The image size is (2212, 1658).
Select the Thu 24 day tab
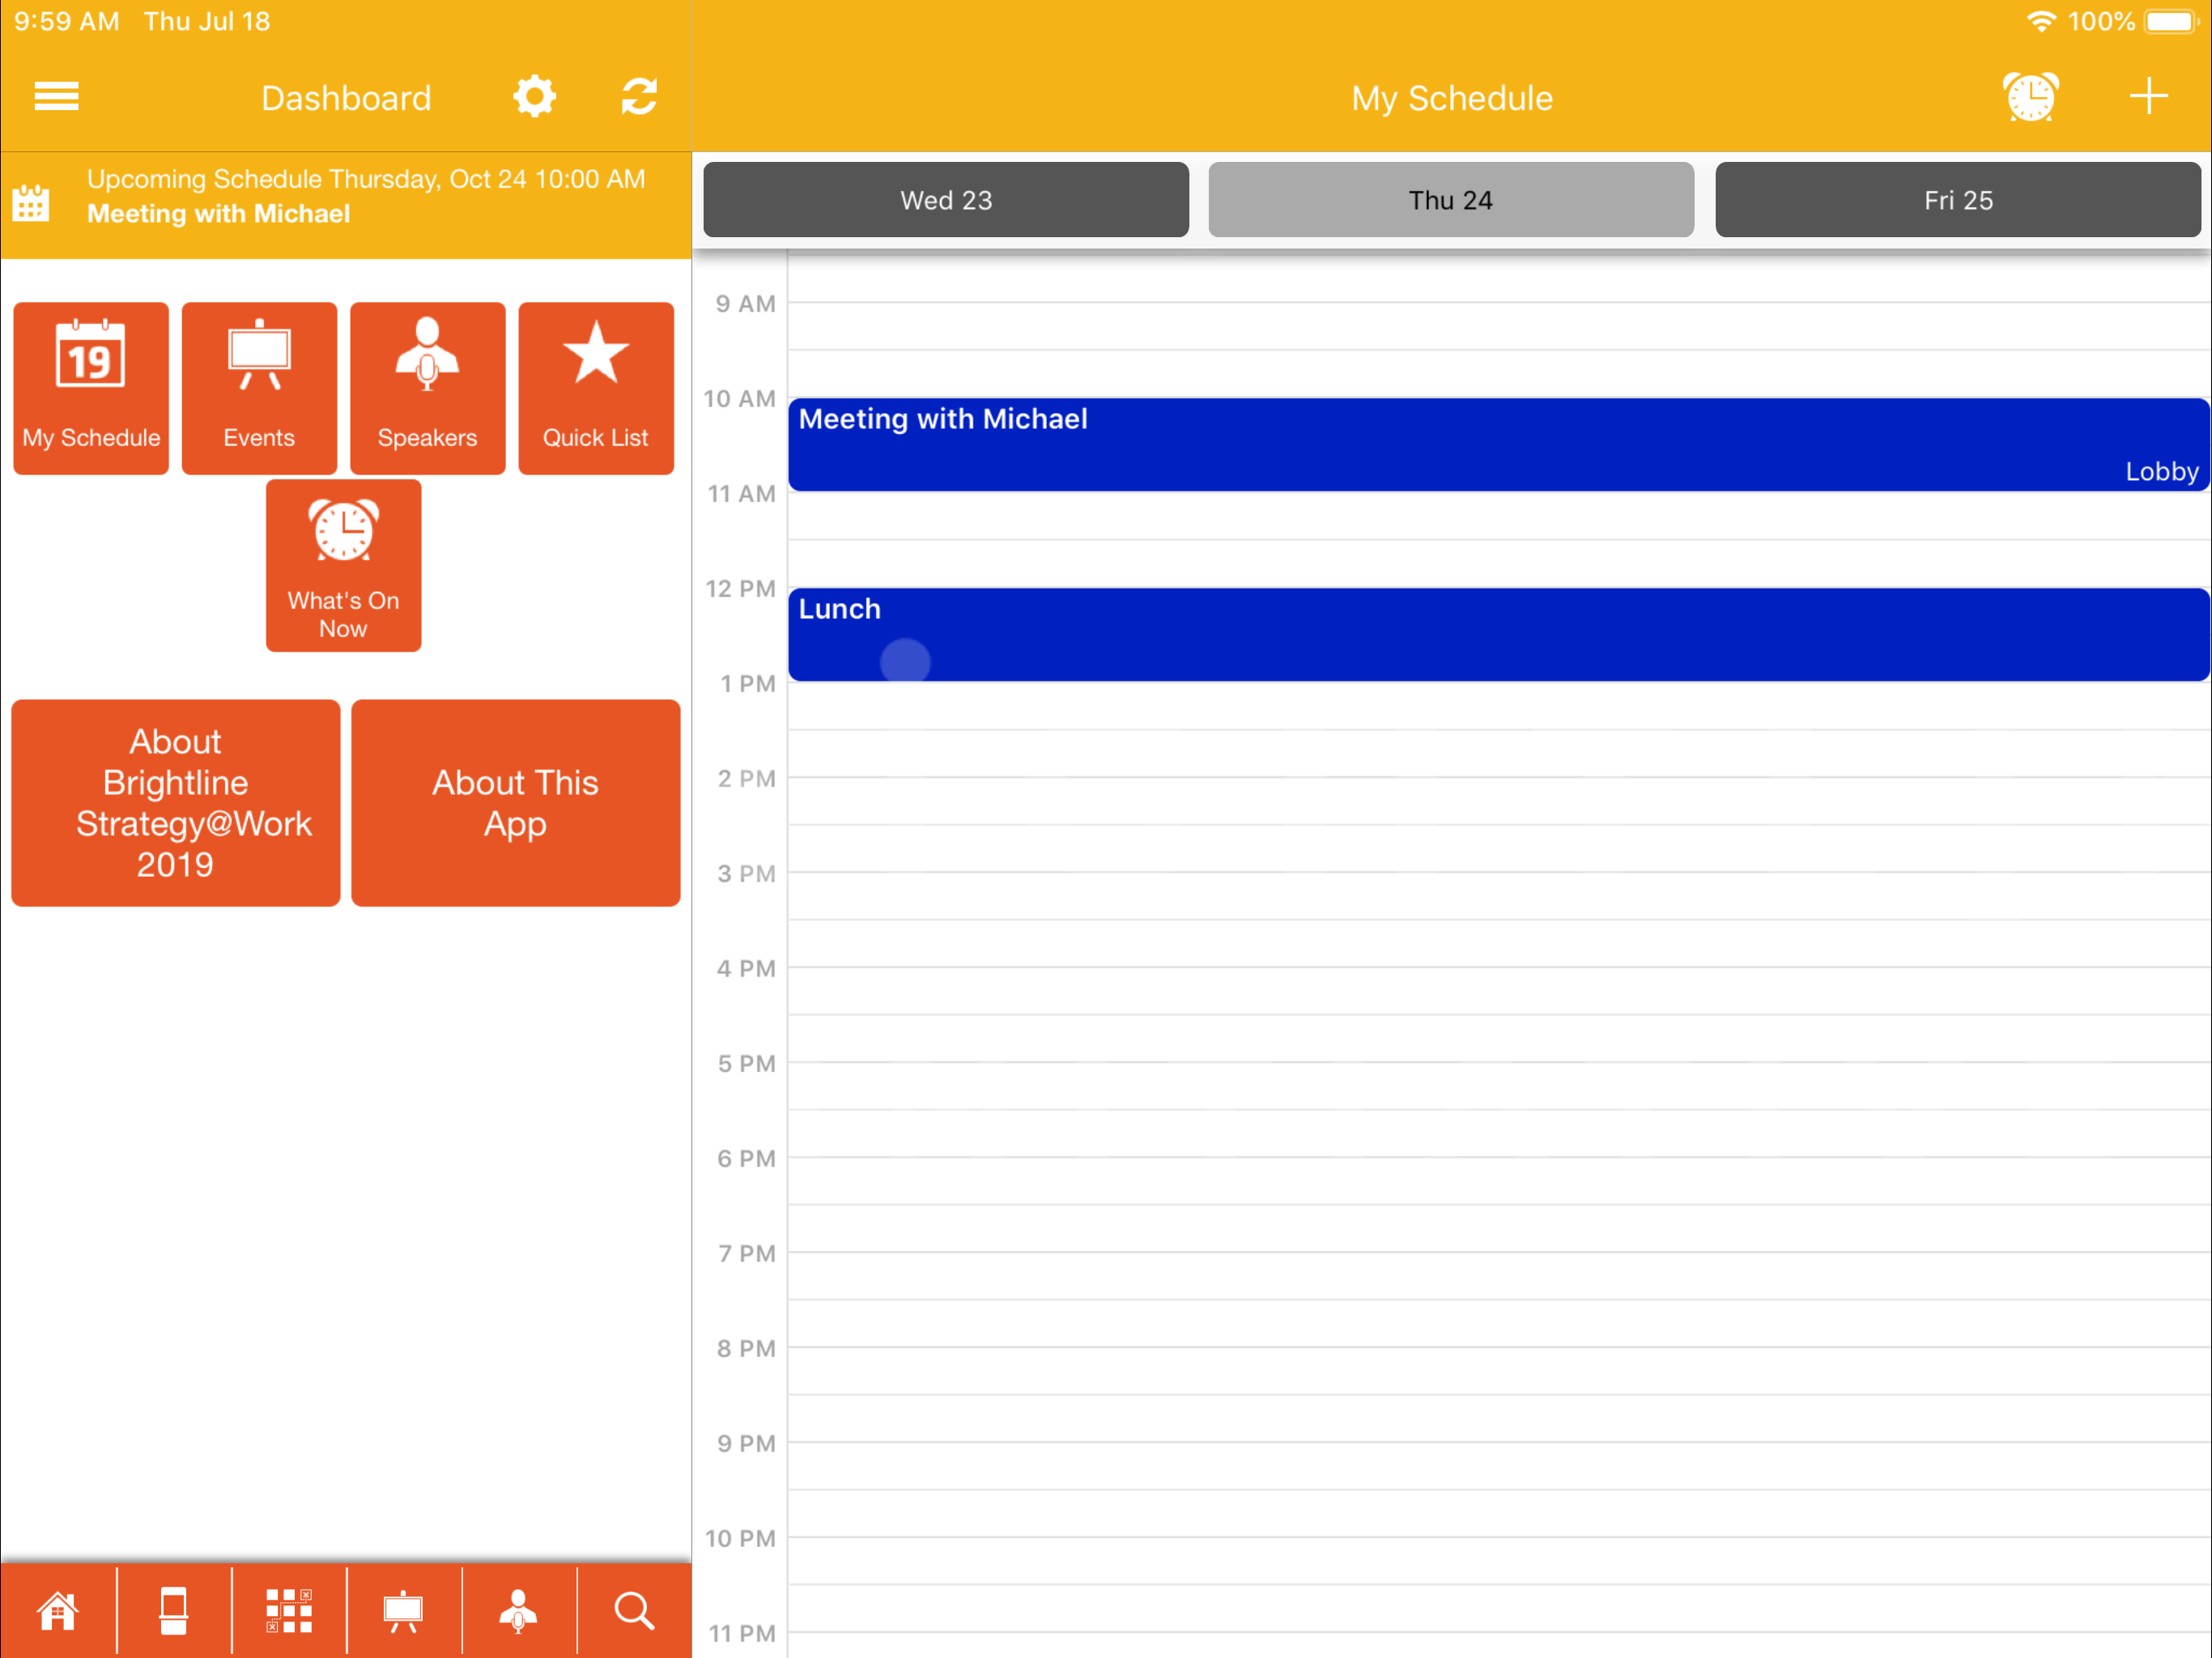[1451, 200]
